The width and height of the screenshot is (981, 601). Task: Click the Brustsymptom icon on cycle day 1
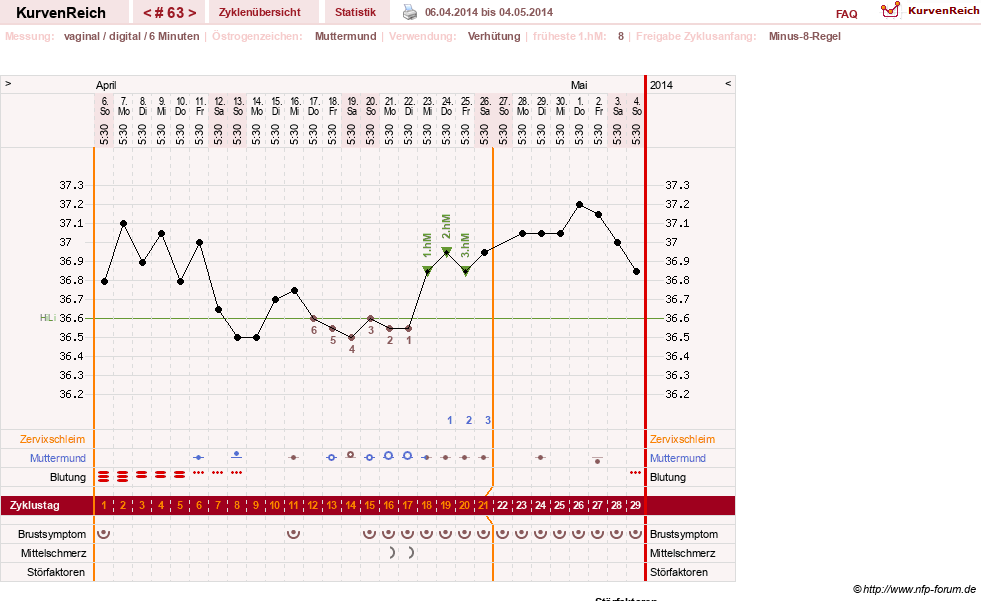point(104,533)
